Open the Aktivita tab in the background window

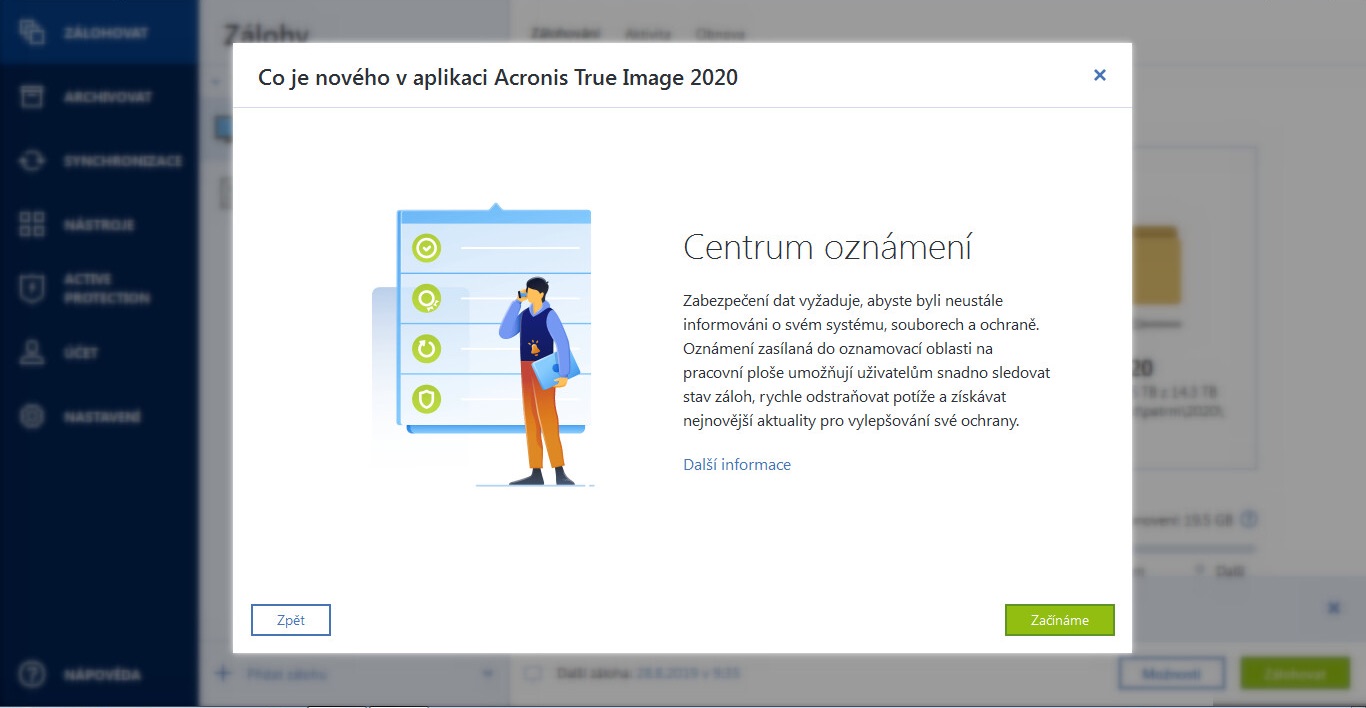coord(648,33)
